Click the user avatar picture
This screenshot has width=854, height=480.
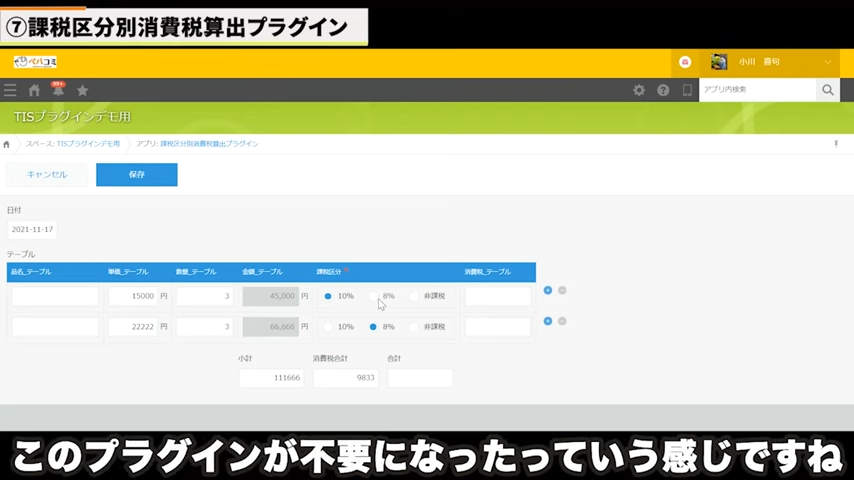719,62
